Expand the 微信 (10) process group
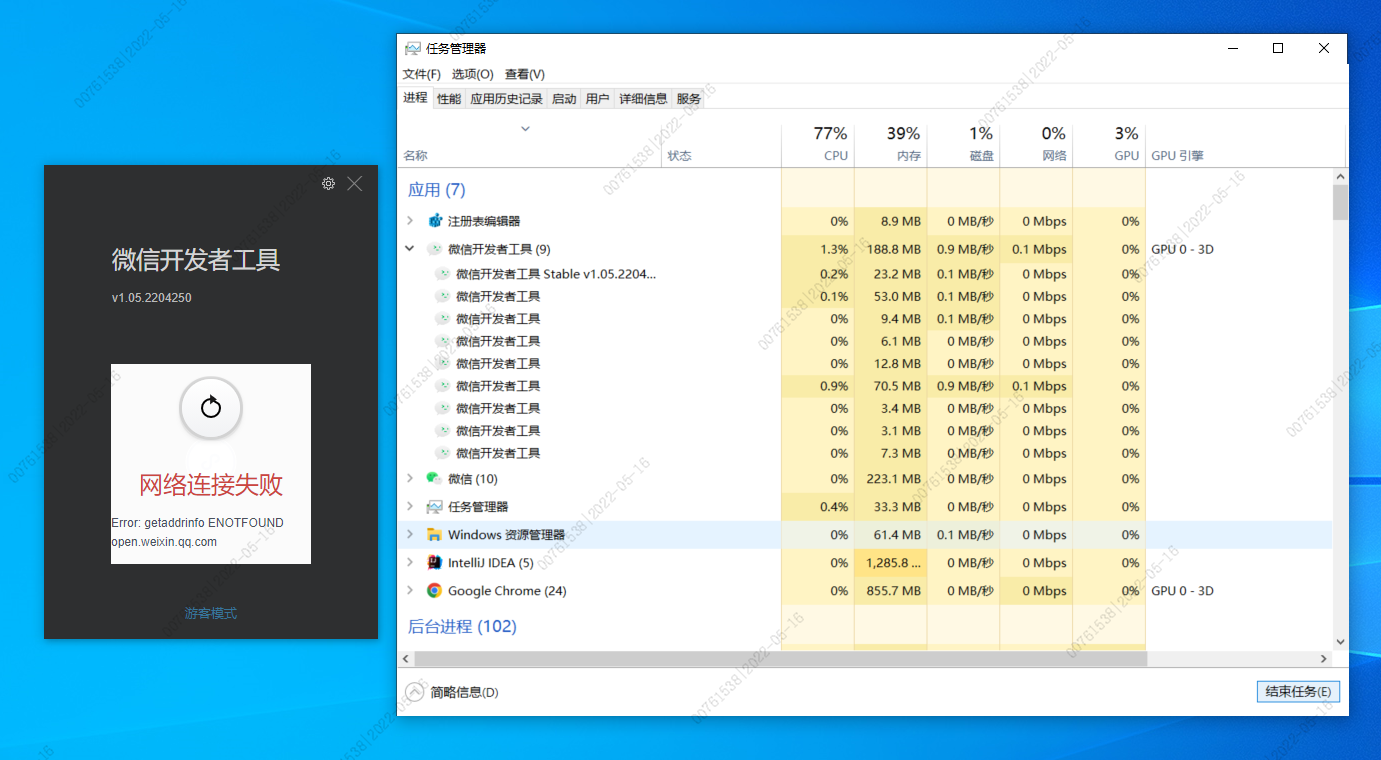Image resolution: width=1381 pixels, height=760 pixels. coord(410,479)
